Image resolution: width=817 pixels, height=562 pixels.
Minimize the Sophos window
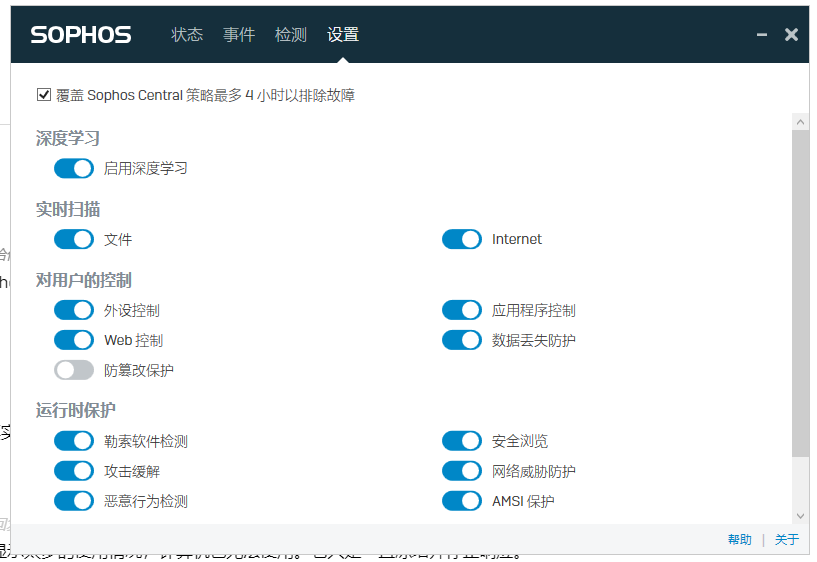tap(762, 35)
